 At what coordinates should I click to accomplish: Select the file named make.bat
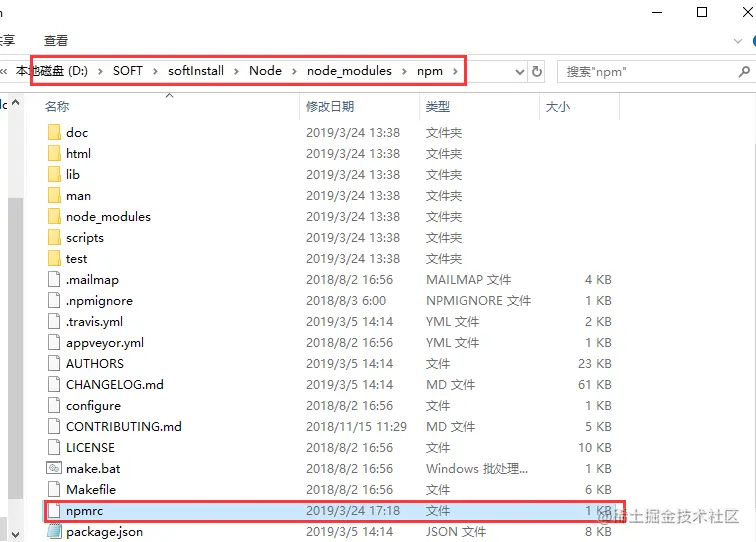coord(93,468)
